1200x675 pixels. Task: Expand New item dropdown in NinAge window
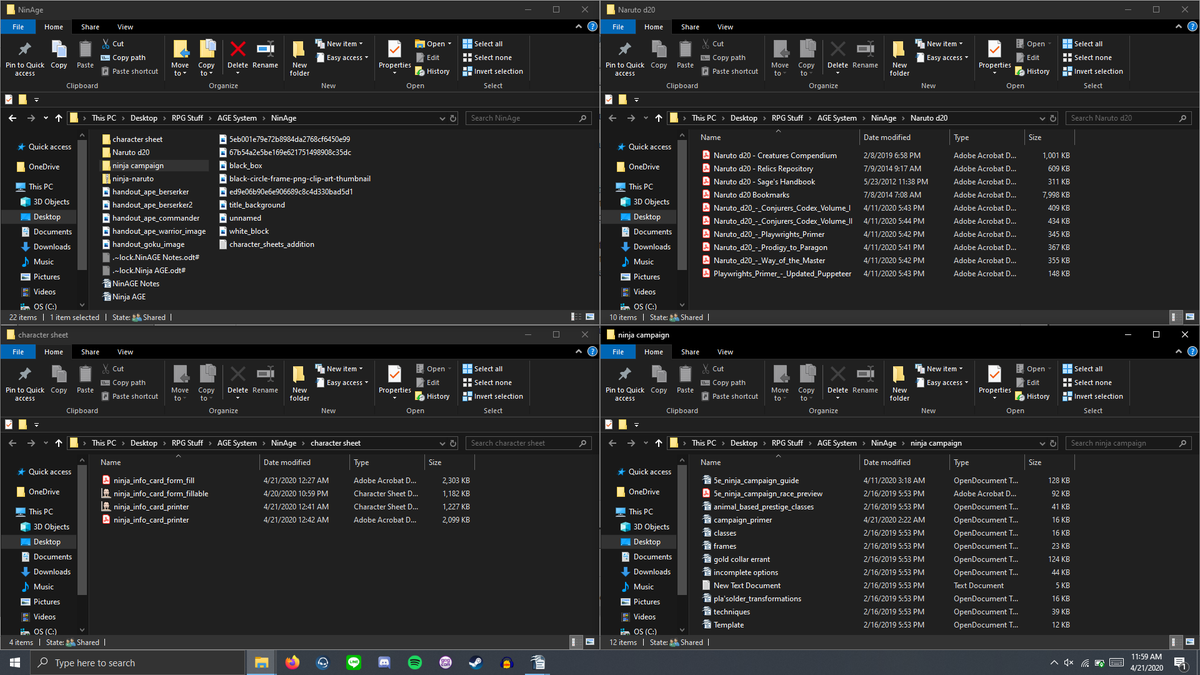tap(338, 44)
